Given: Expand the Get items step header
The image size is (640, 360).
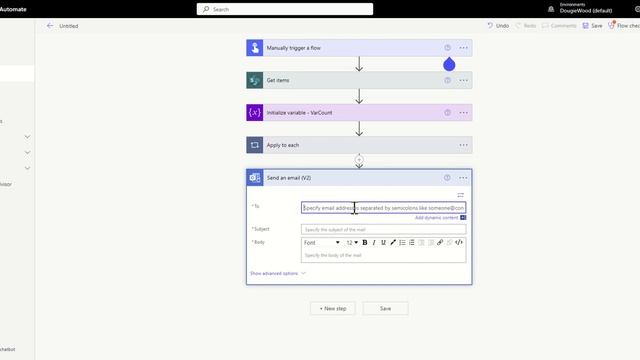Looking at the screenshot, I should [359, 80].
